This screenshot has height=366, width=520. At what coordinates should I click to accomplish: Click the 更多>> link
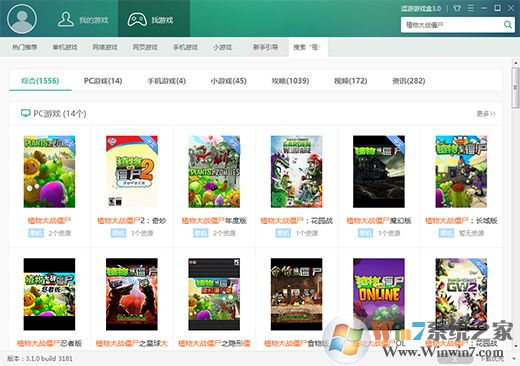(x=486, y=114)
